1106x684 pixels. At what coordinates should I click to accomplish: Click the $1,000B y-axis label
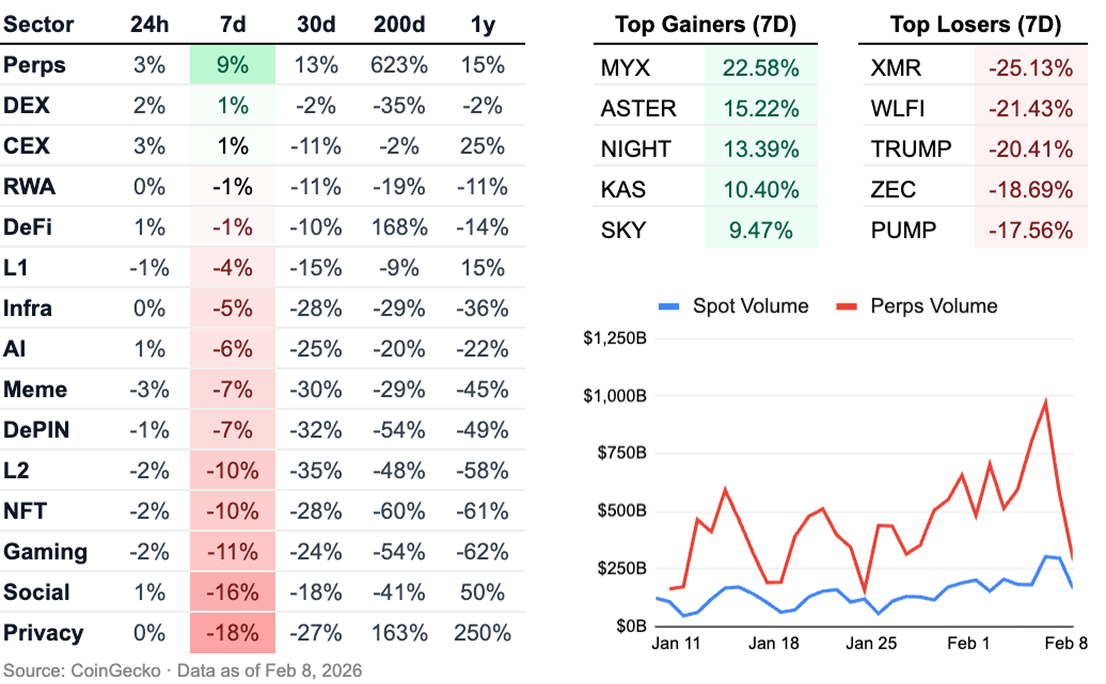614,396
